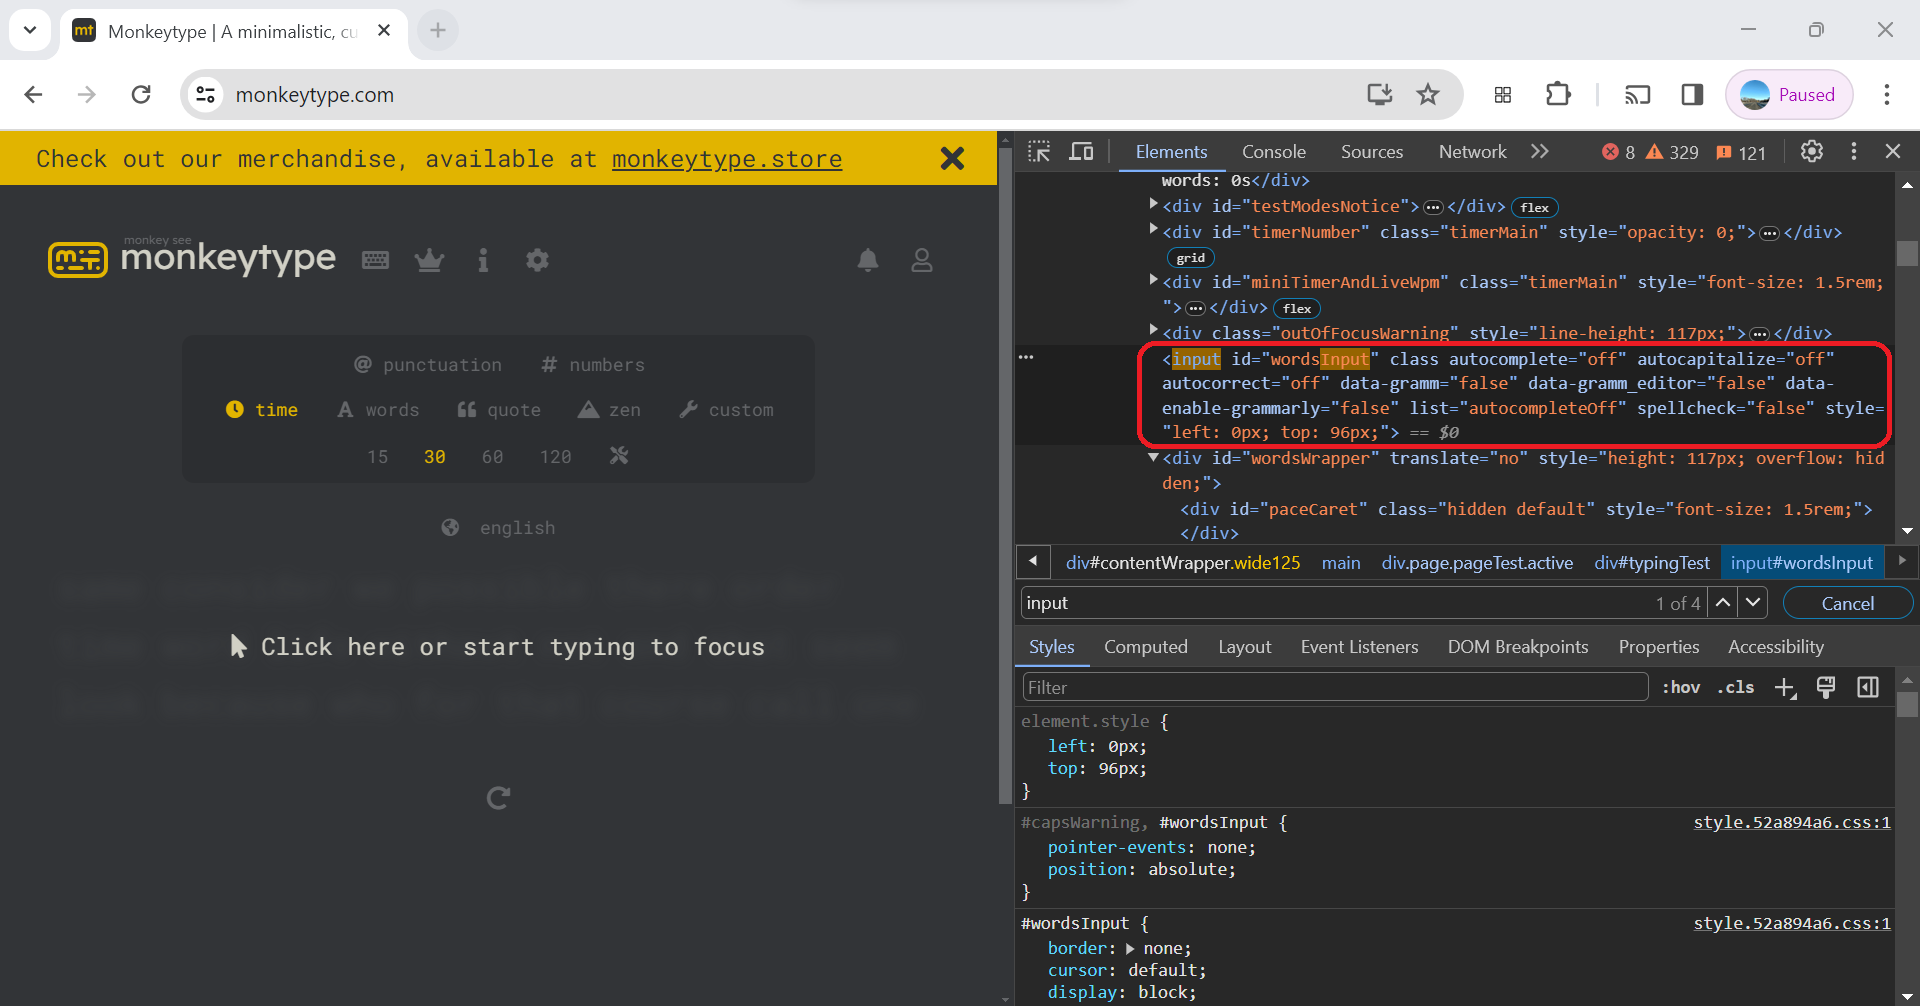Open the about info icon
This screenshot has width=1920, height=1006.
(x=483, y=260)
